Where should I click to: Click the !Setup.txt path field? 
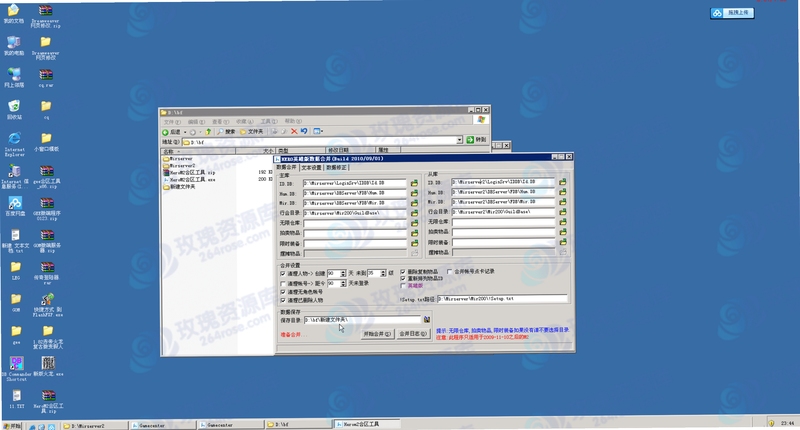coord(502,298)
